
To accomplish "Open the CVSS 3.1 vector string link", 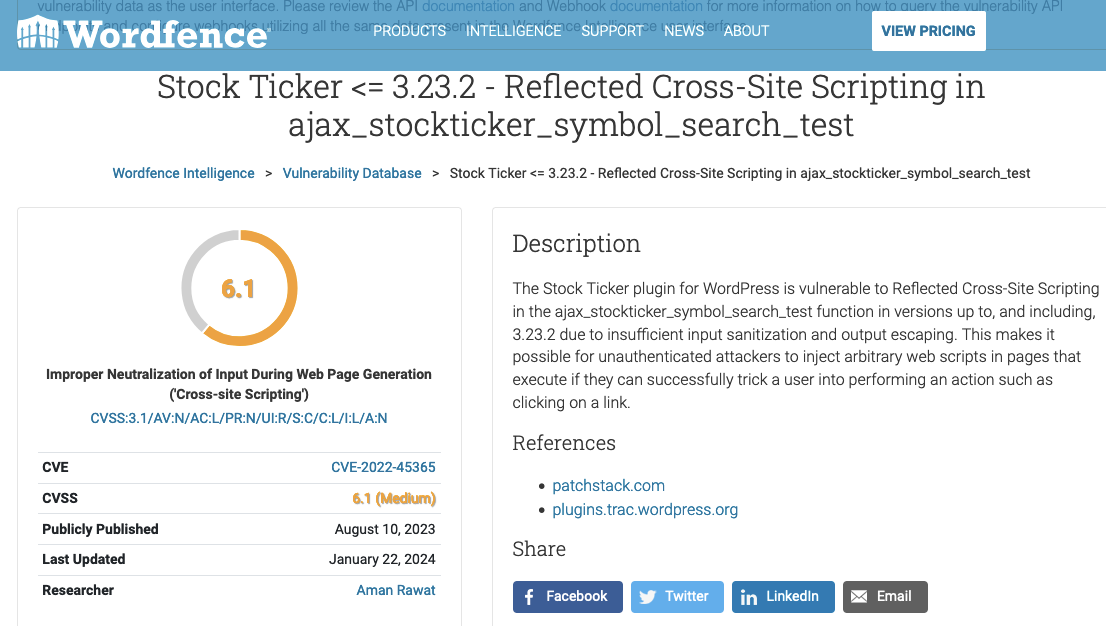I will [x=238, y=418].
